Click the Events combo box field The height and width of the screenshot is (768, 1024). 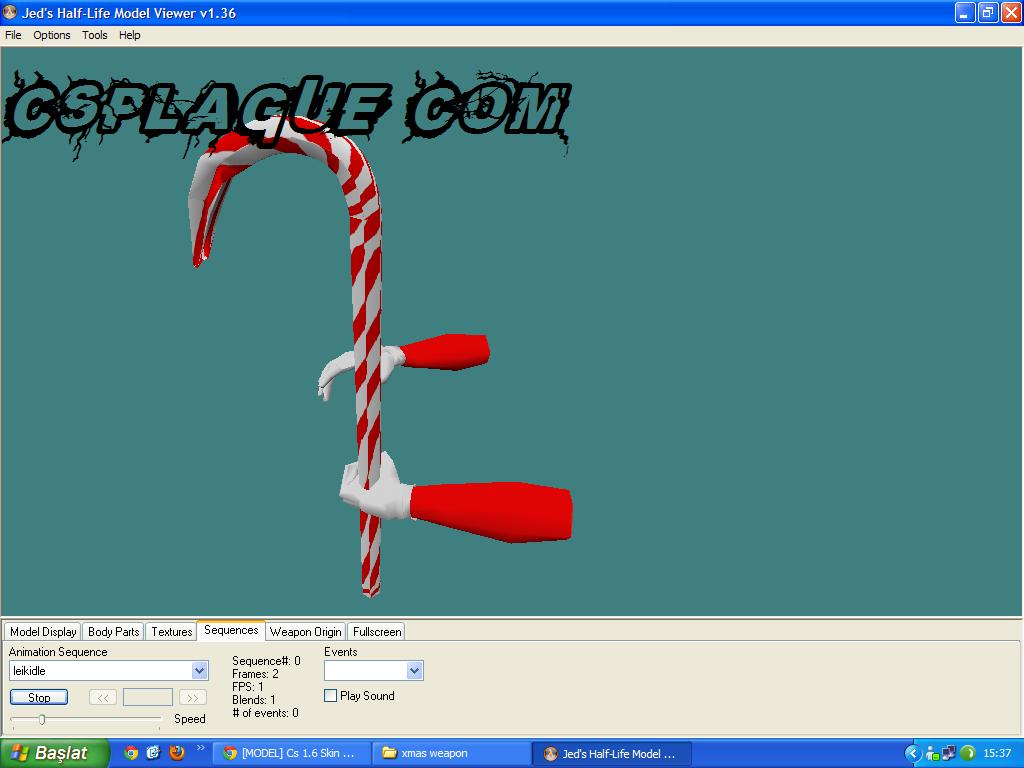click(374, 671)
